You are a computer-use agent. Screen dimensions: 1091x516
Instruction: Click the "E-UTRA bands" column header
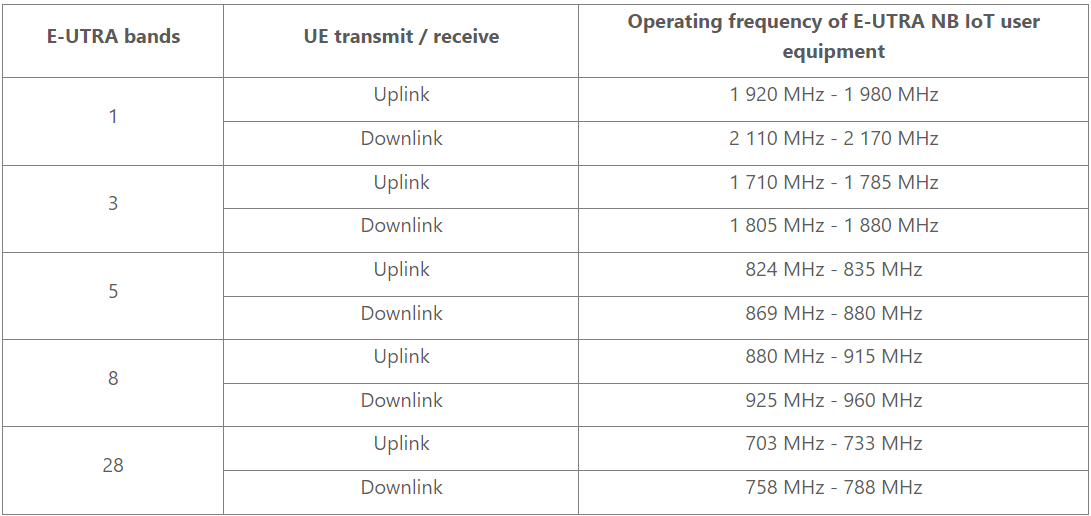tap(113, 36)
